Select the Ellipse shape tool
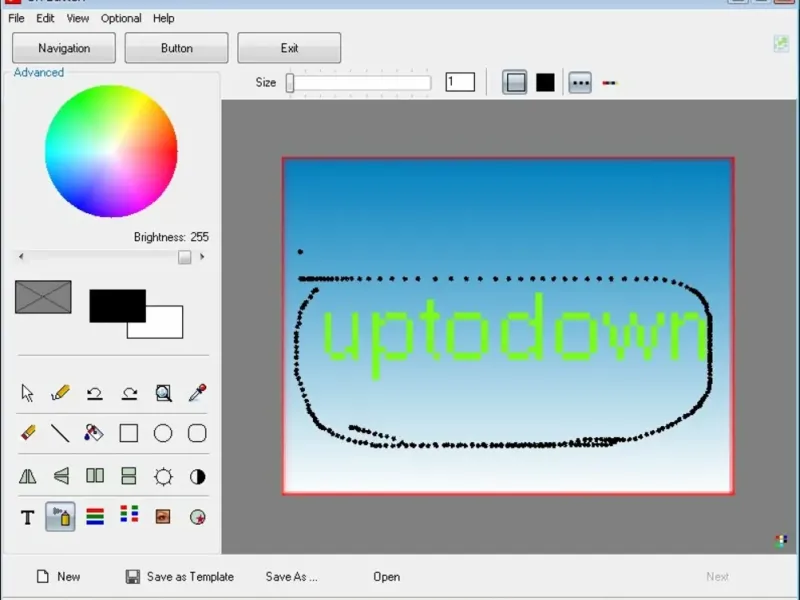Screen dimensions: 800x600 pyautogui.click(x=163, y=433)
